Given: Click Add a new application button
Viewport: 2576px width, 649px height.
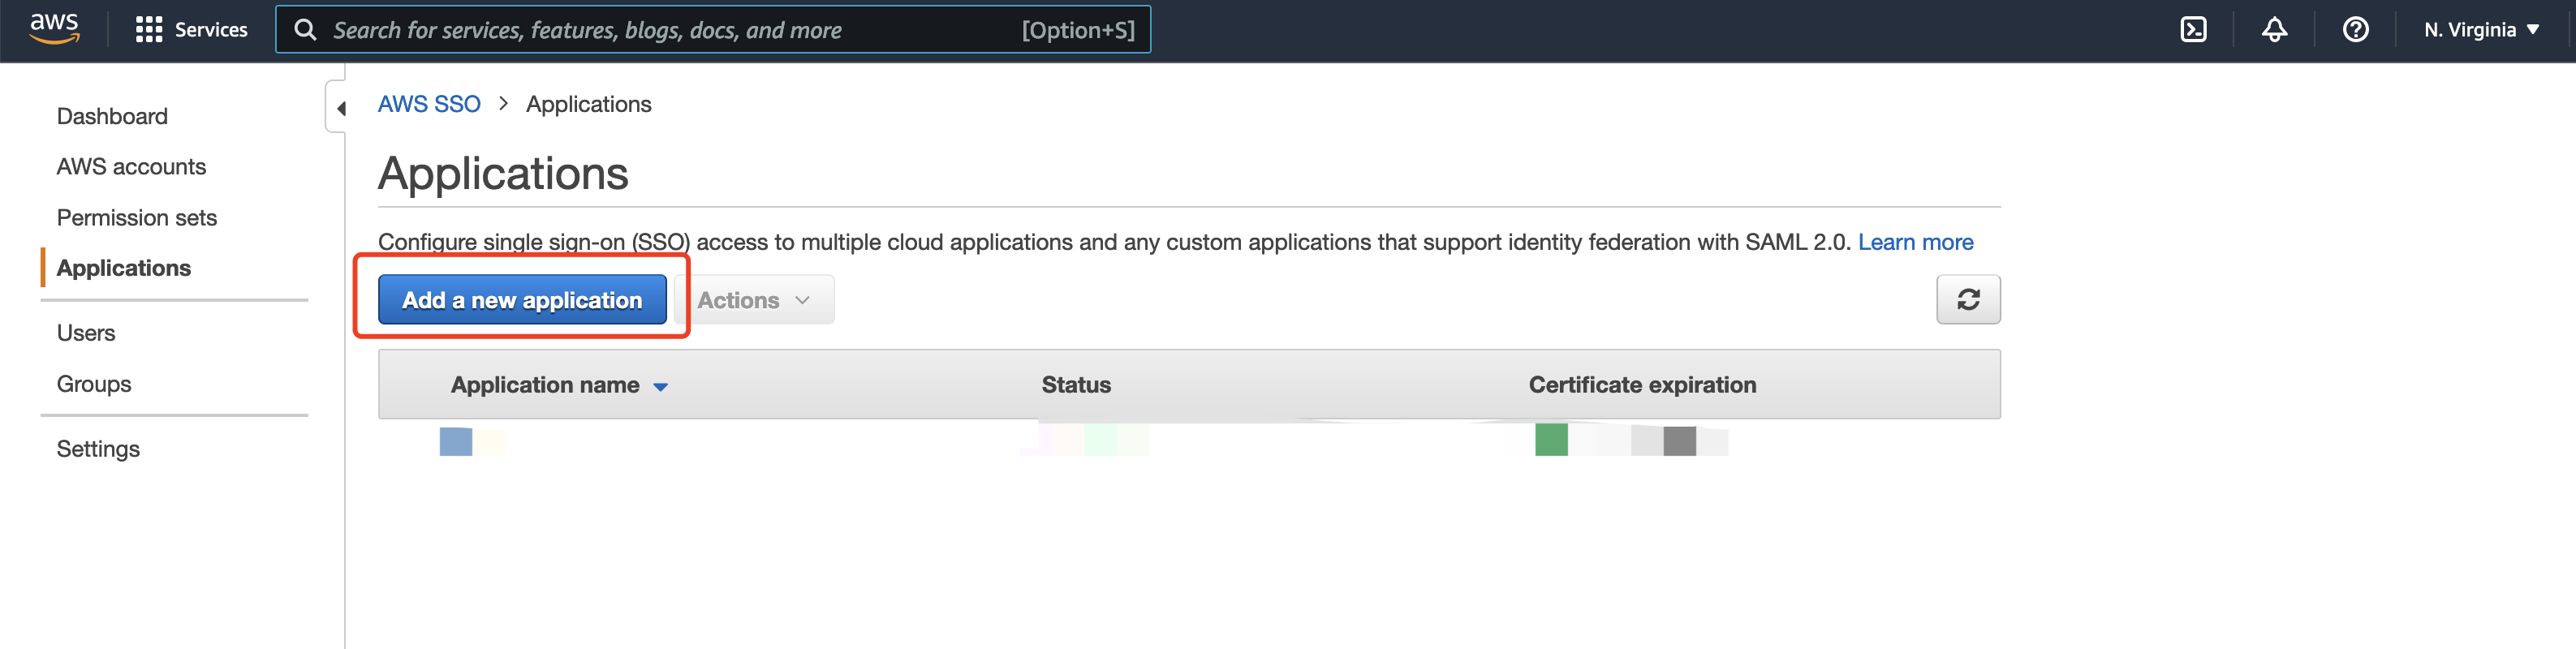Looking at the screenshot, I should [522, 300].
